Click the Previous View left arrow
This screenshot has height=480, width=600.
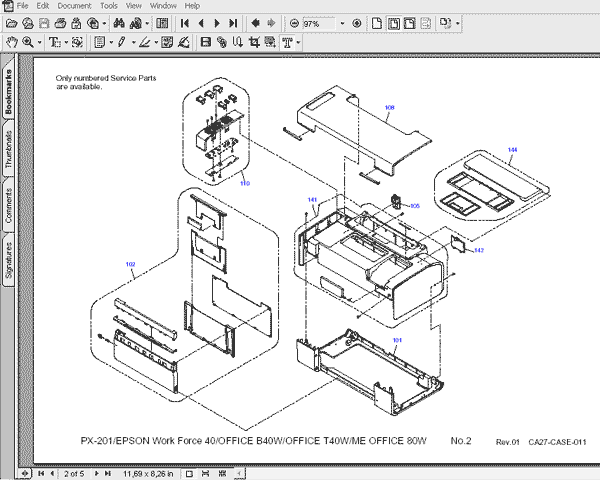click(x=256, y=23)
